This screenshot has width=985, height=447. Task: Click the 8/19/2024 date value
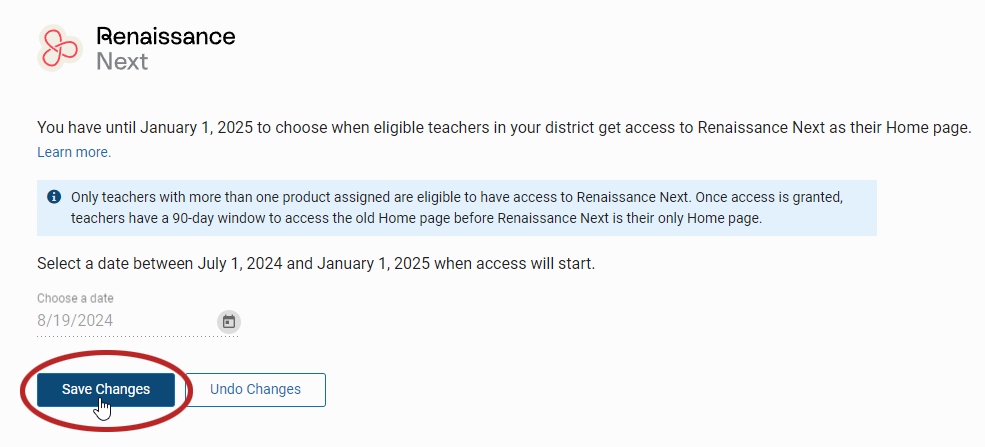tap(75, 321)
